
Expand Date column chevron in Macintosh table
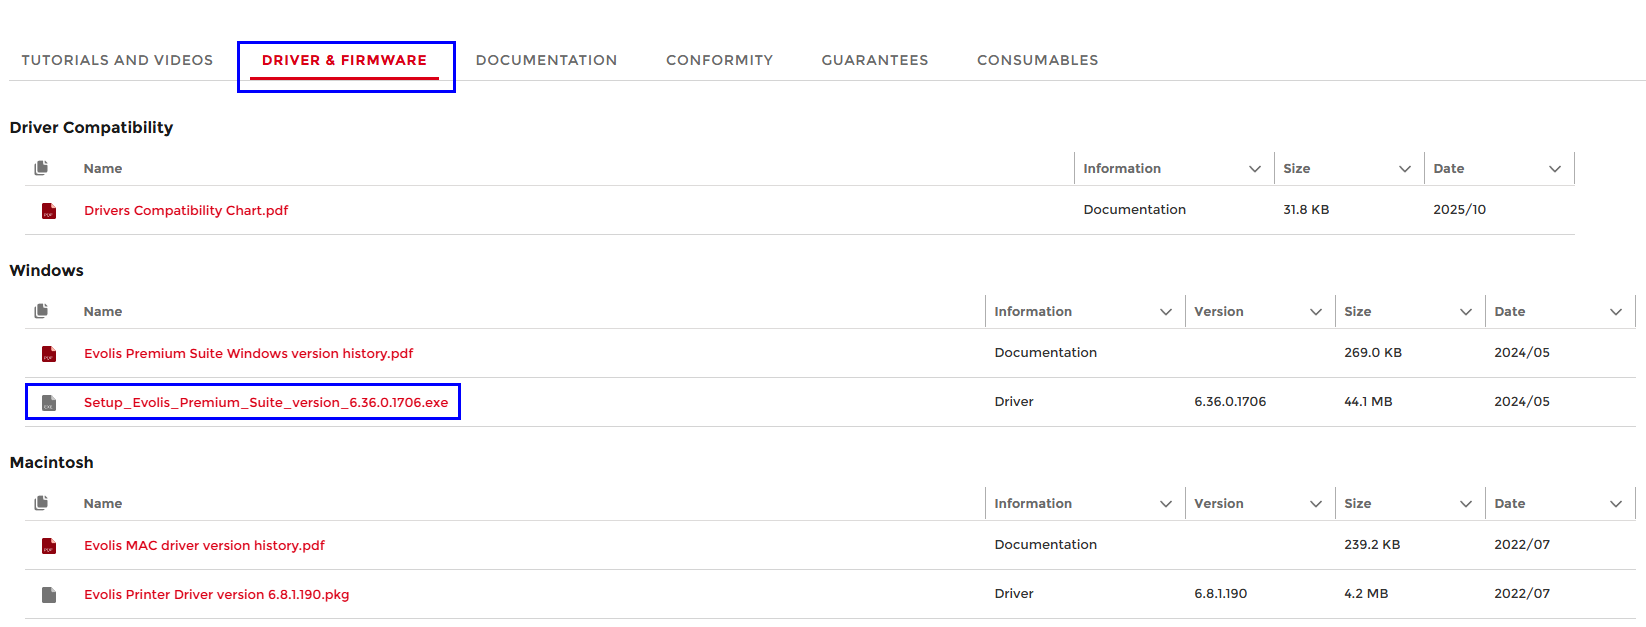click(1616, 504)
